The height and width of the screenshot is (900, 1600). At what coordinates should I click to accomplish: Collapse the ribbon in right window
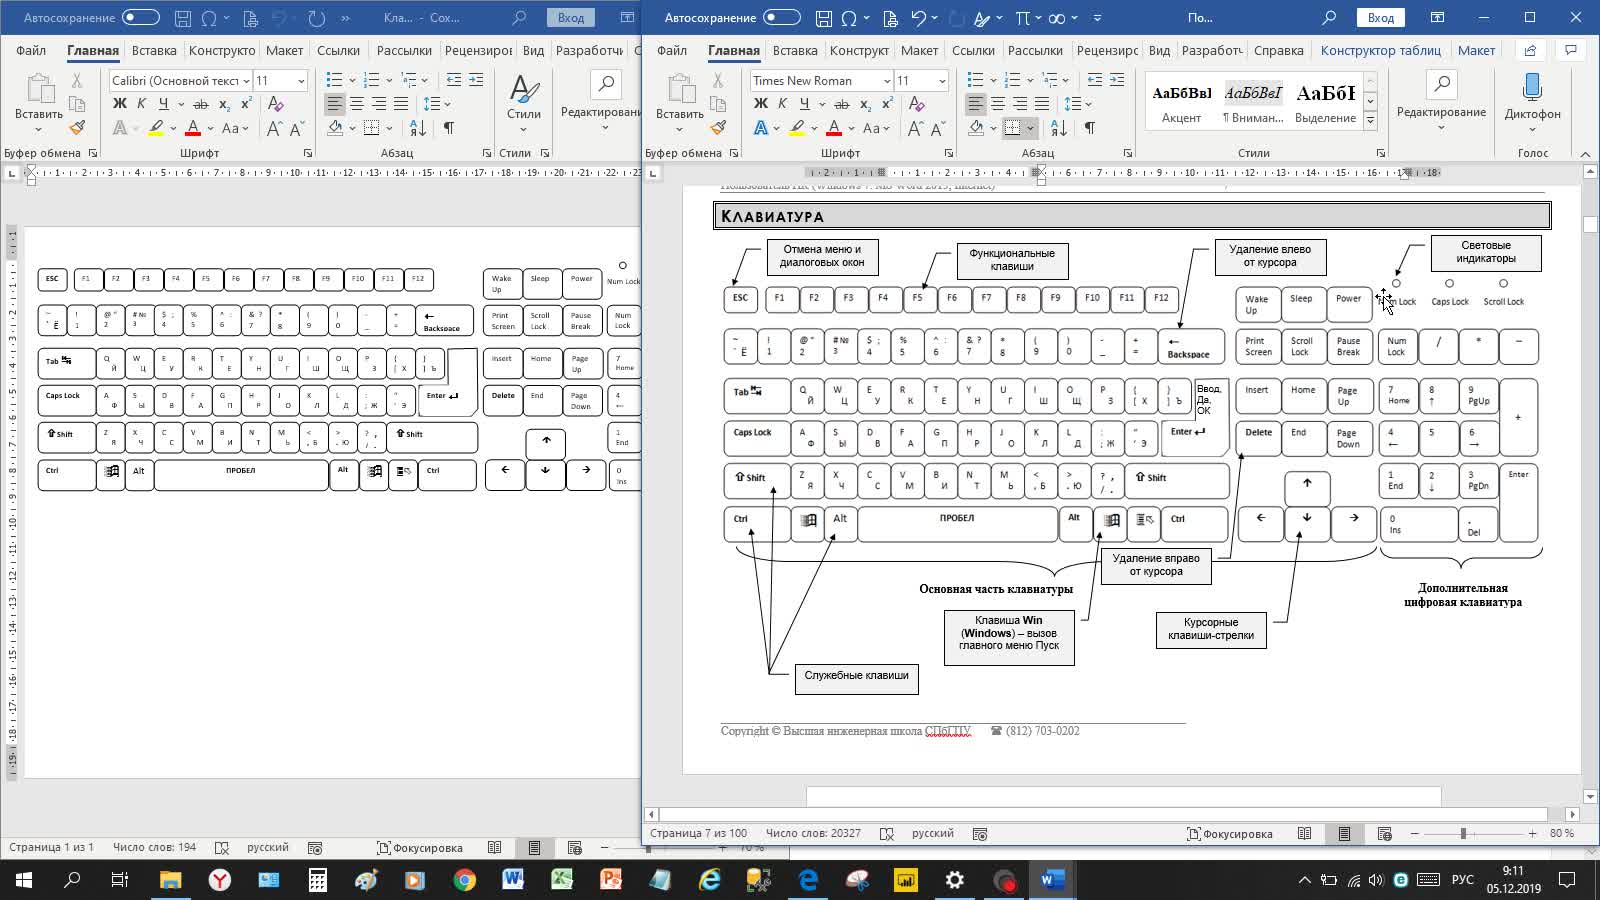[1585, 153]
